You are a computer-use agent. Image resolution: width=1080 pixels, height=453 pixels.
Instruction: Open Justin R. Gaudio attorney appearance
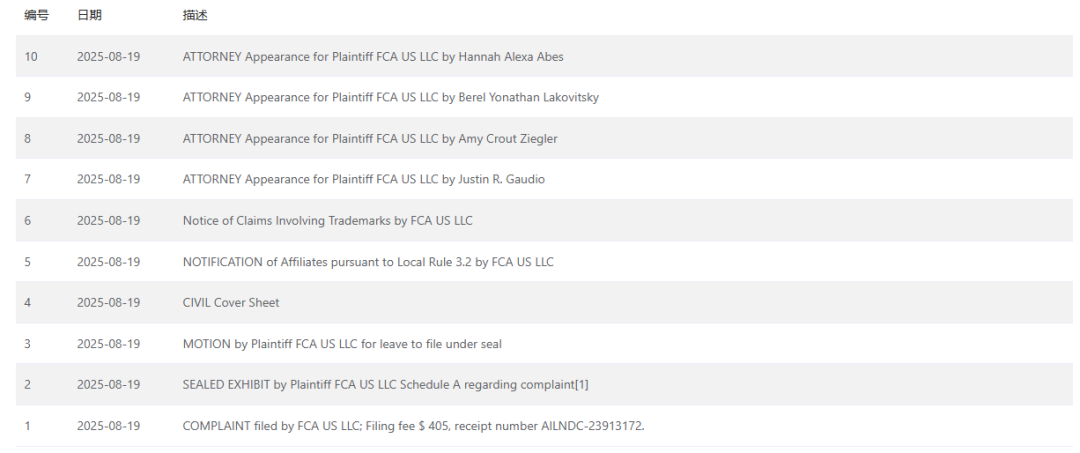[363, 180]
